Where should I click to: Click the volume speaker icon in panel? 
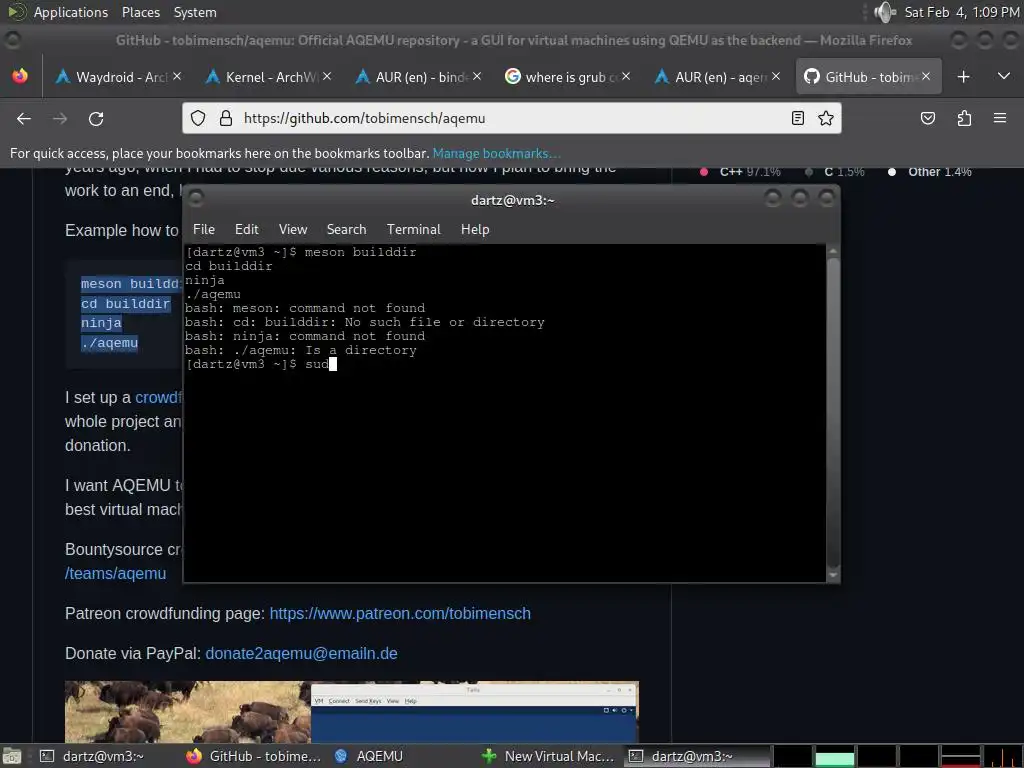[884, 12]
